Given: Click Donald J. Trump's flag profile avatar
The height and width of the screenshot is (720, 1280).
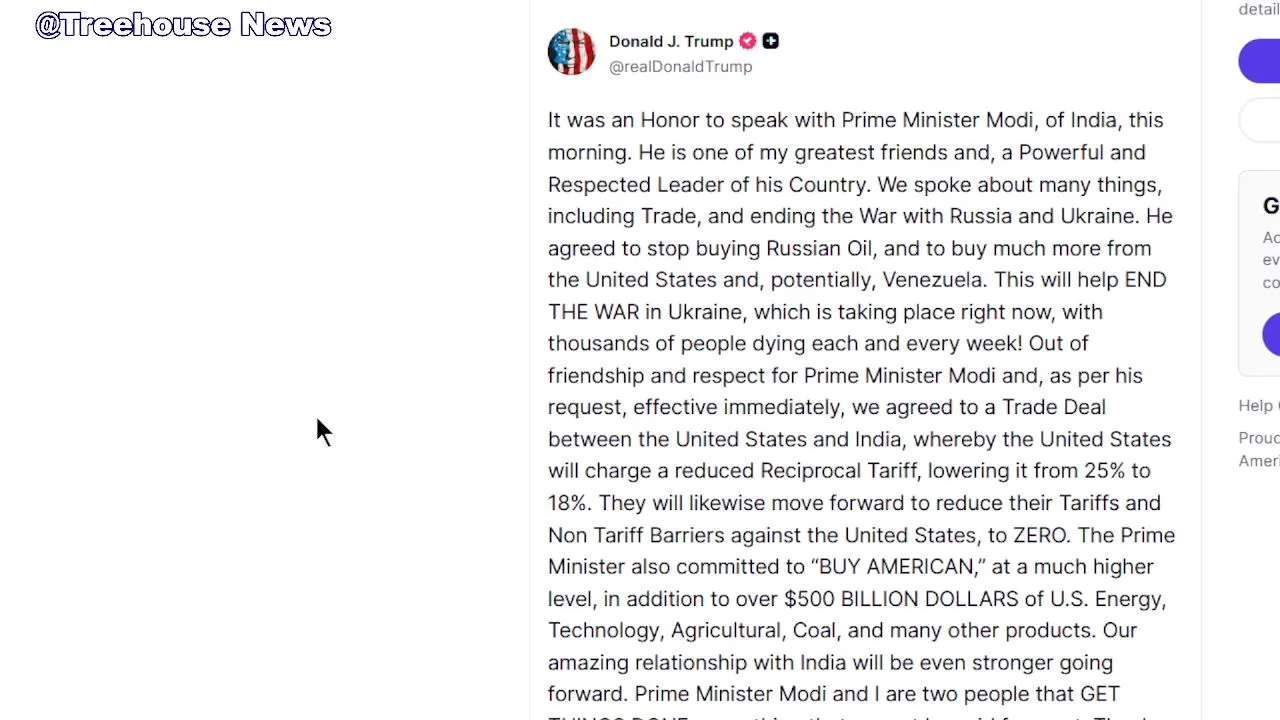Looking at the screenshot, I should [x=571, y=52].
